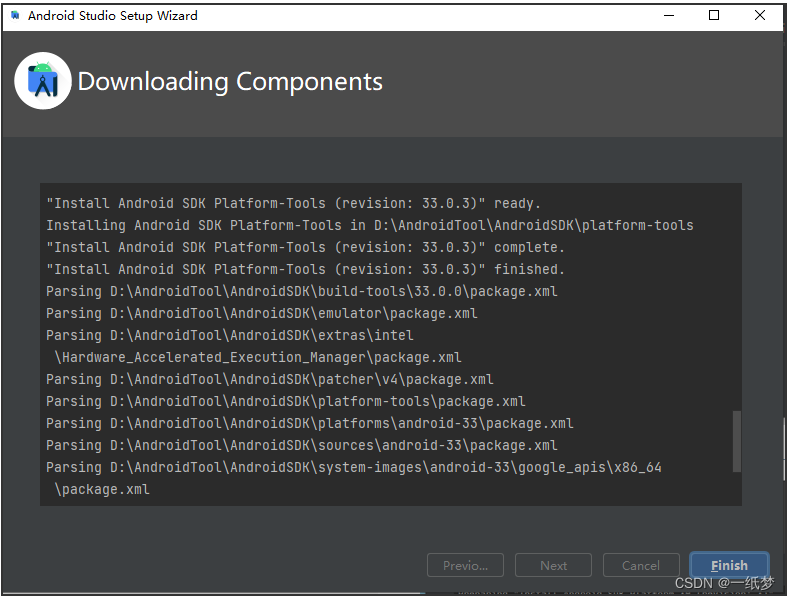Click the patcher\v4\package.xml line

coord(270,379)
